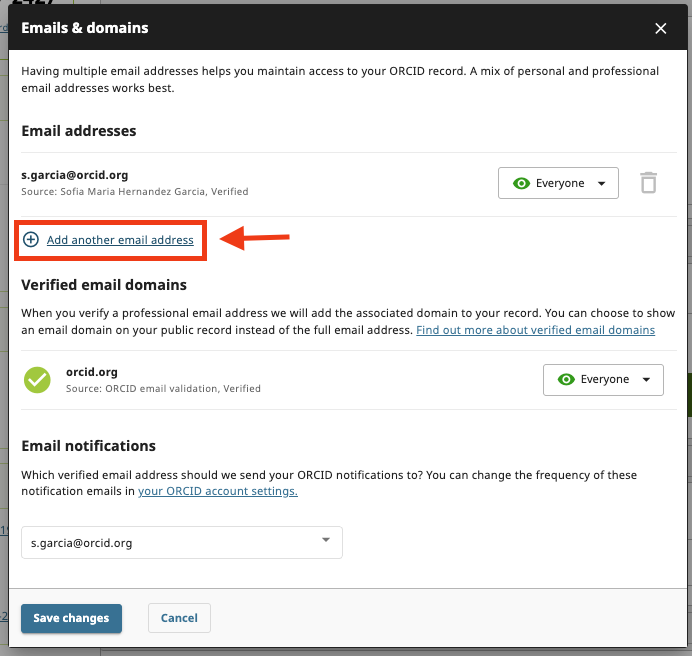Expand the orcid.org domain visibility dropdown arrow
The width and height of the screenshot is (692, 656).
[x=647, y=380]
